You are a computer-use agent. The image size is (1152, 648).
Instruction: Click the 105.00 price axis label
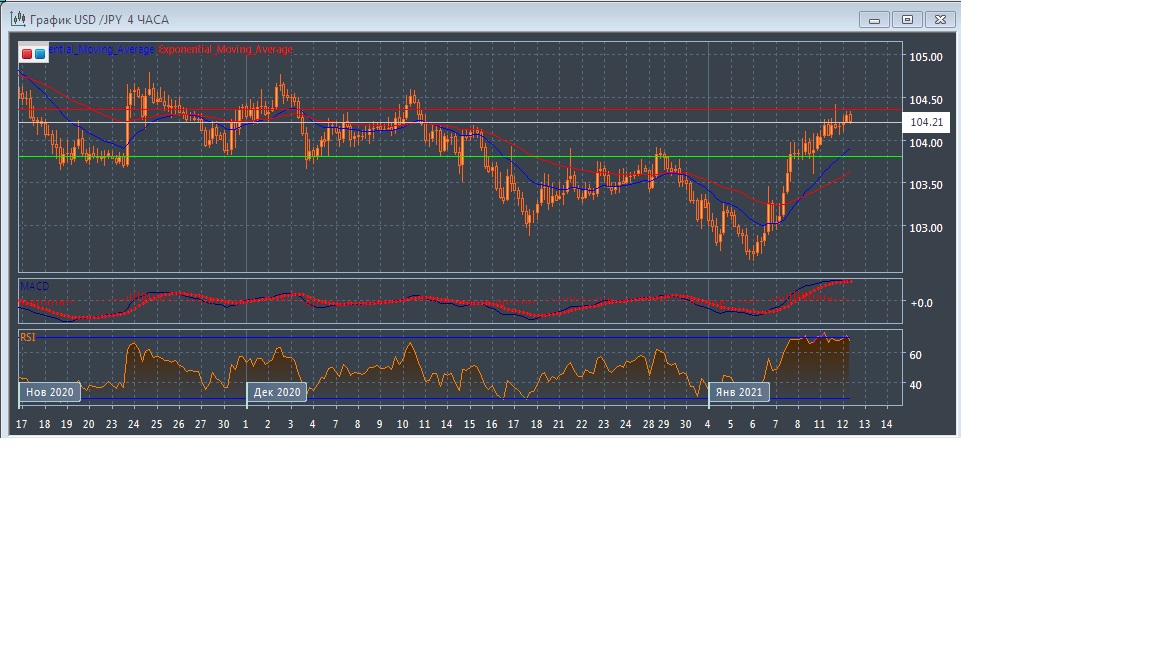[x=925, y=57]
